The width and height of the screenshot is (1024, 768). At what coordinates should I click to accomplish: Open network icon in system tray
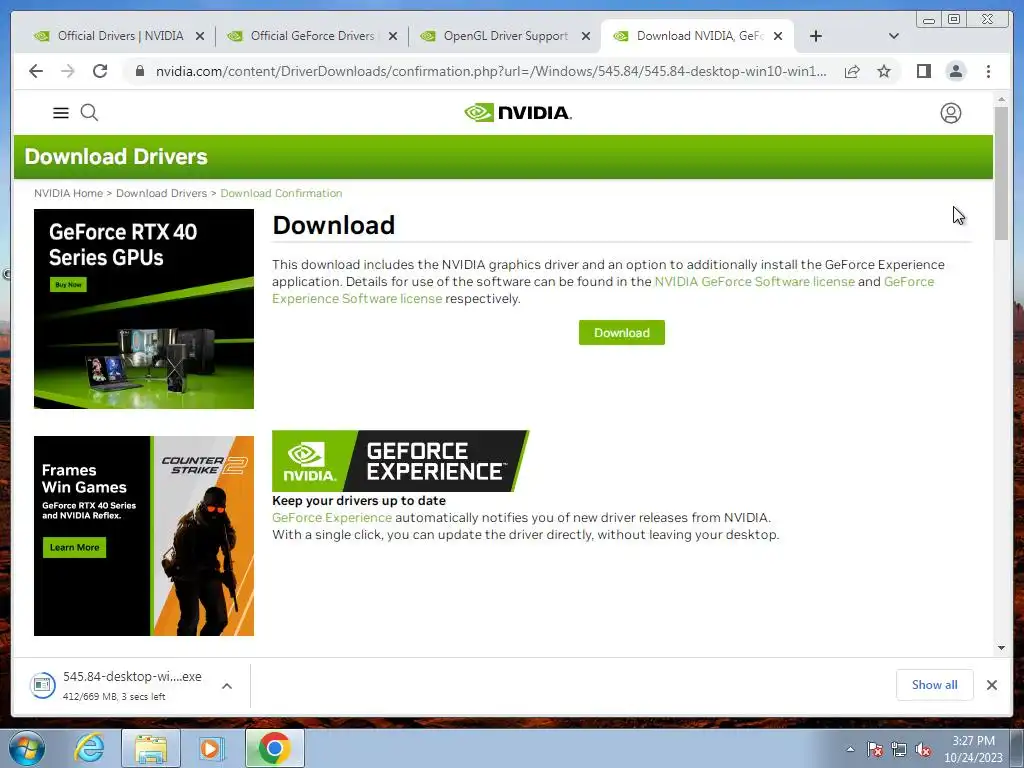pos(899,750)
